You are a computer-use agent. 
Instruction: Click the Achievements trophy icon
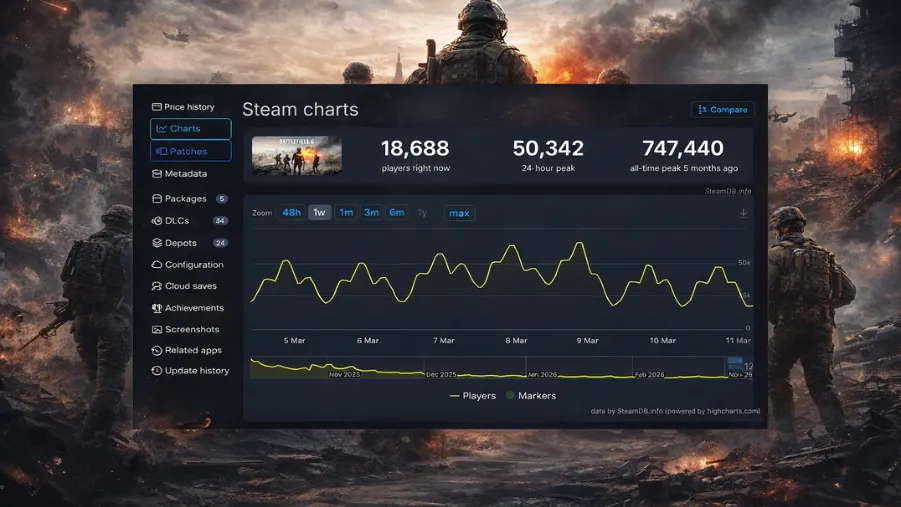click(x=157, y=308)
